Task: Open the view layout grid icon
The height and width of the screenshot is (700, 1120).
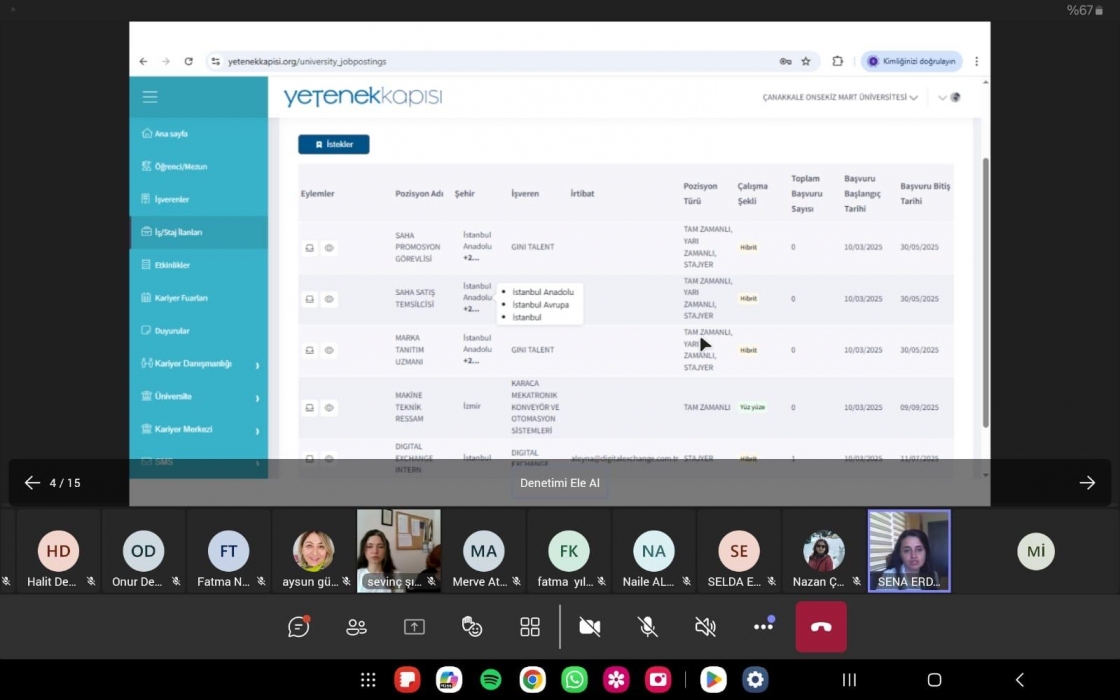Action: 530,627
